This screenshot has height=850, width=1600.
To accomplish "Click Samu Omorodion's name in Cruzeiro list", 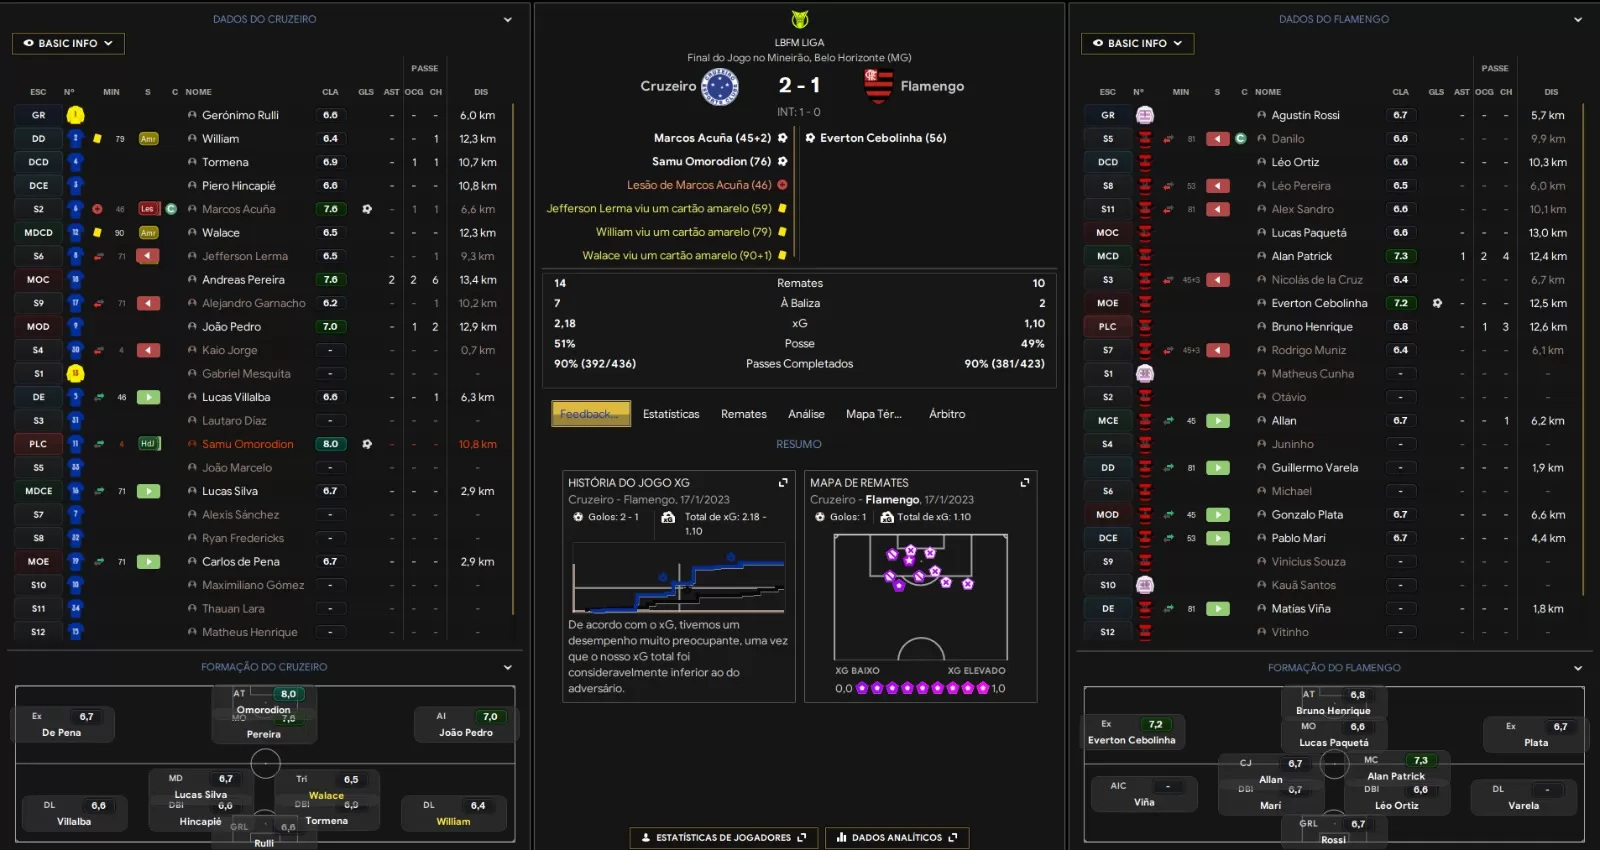I will click(x=248, y=444).
